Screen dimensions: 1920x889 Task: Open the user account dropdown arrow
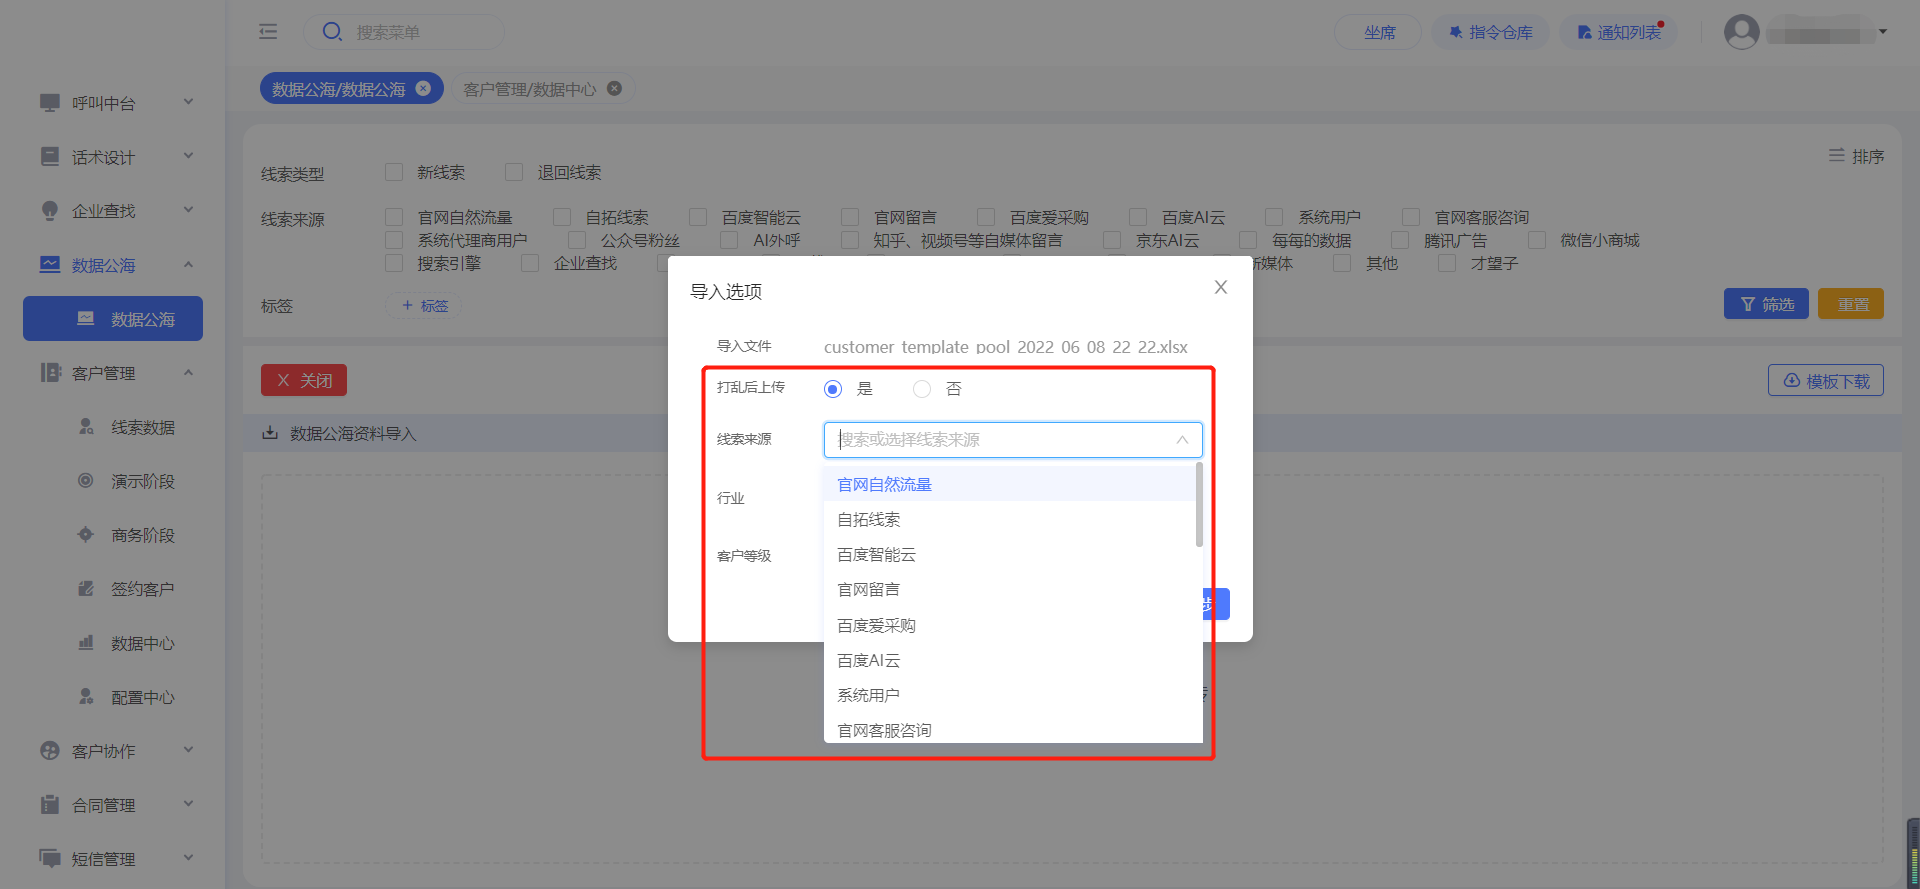1883,32
